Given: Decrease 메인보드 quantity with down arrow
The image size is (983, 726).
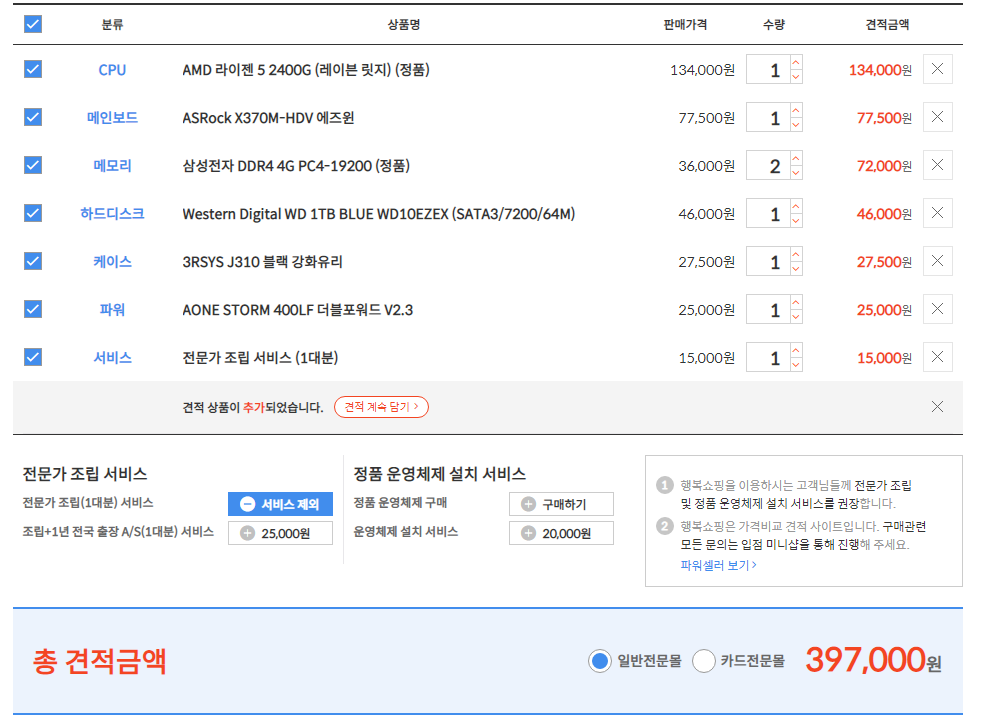Looking at the screenshot, I should point(796,125).
